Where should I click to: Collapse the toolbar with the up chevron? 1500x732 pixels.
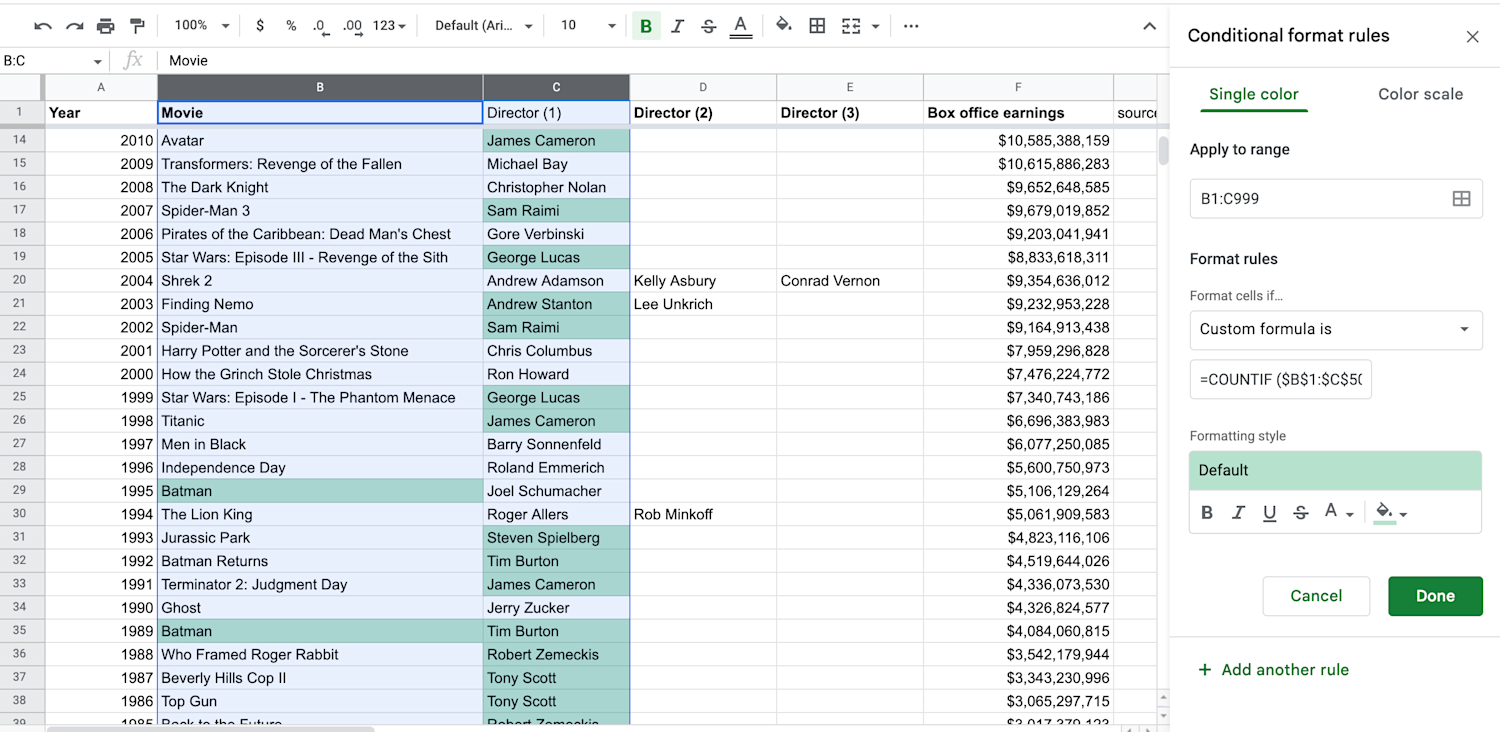point(1150,26)
